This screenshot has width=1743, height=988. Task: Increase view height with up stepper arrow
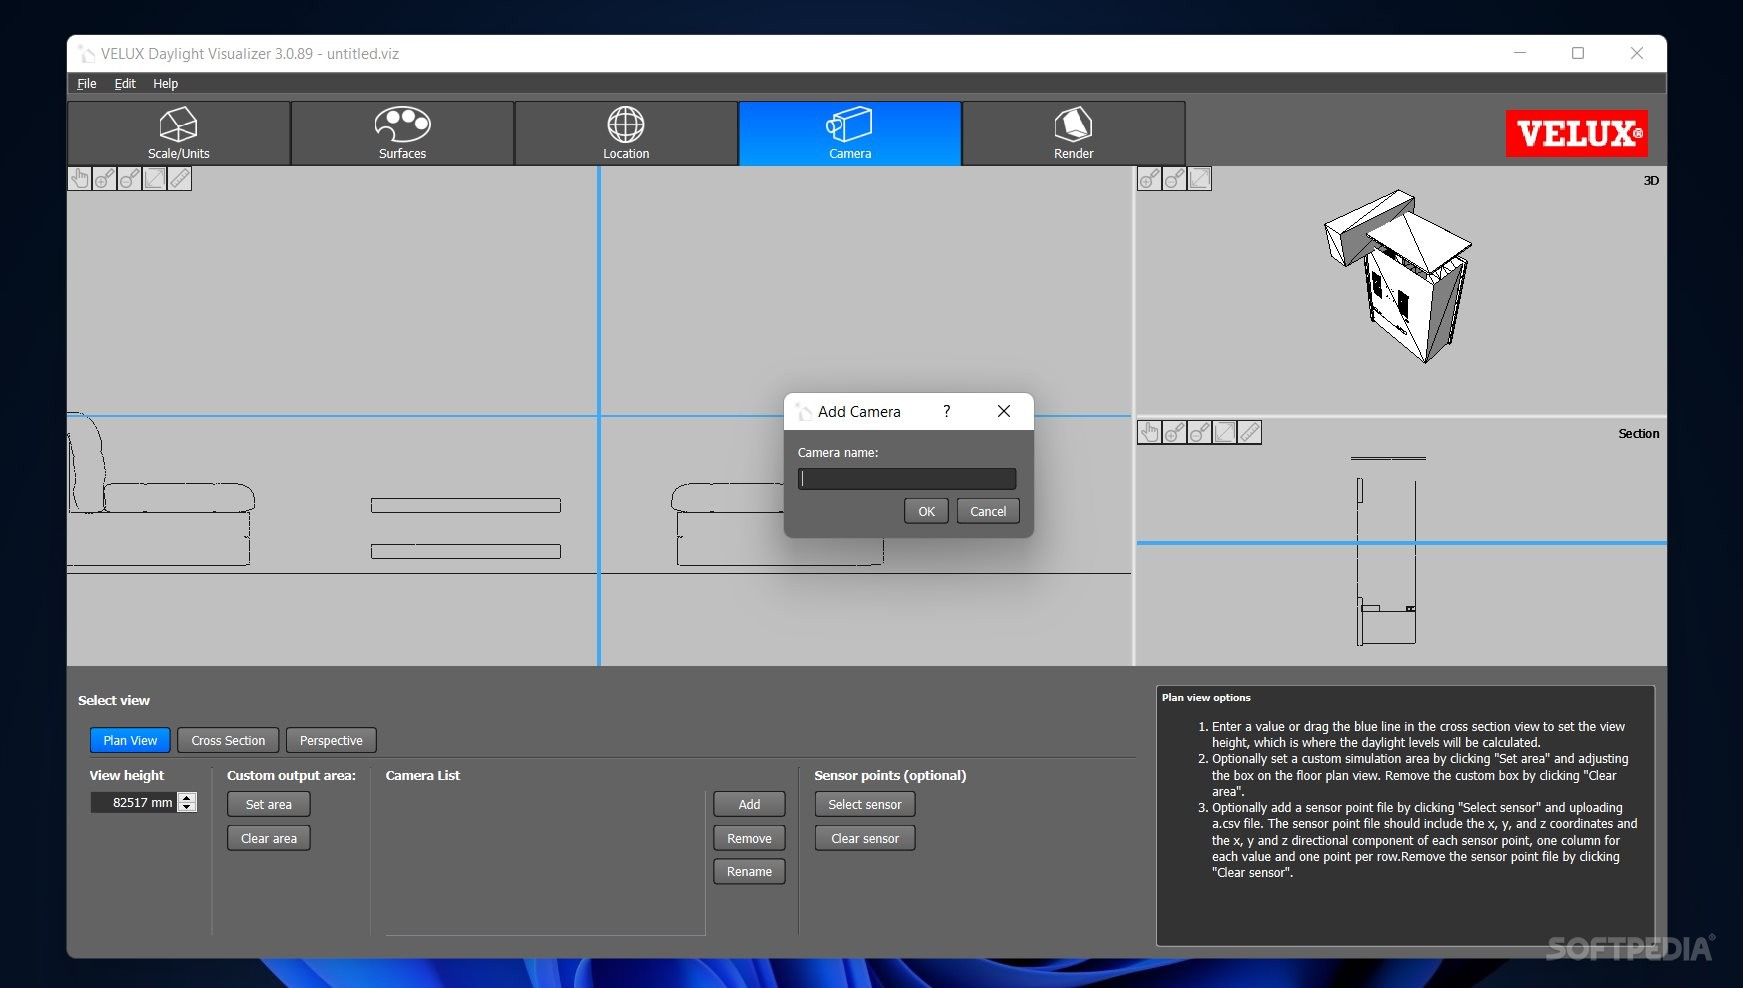coord(187,797)
